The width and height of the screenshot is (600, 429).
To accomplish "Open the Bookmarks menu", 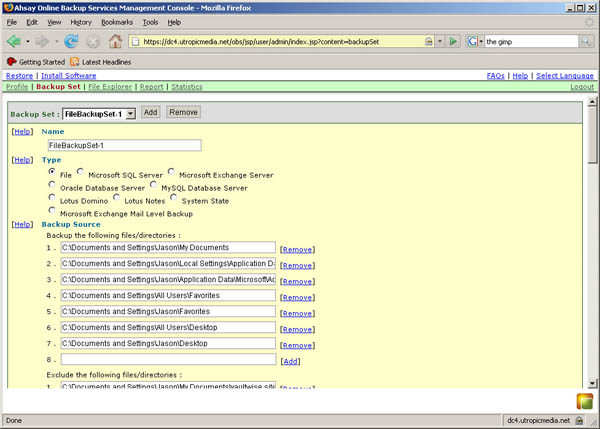I will tap(117, 22).
